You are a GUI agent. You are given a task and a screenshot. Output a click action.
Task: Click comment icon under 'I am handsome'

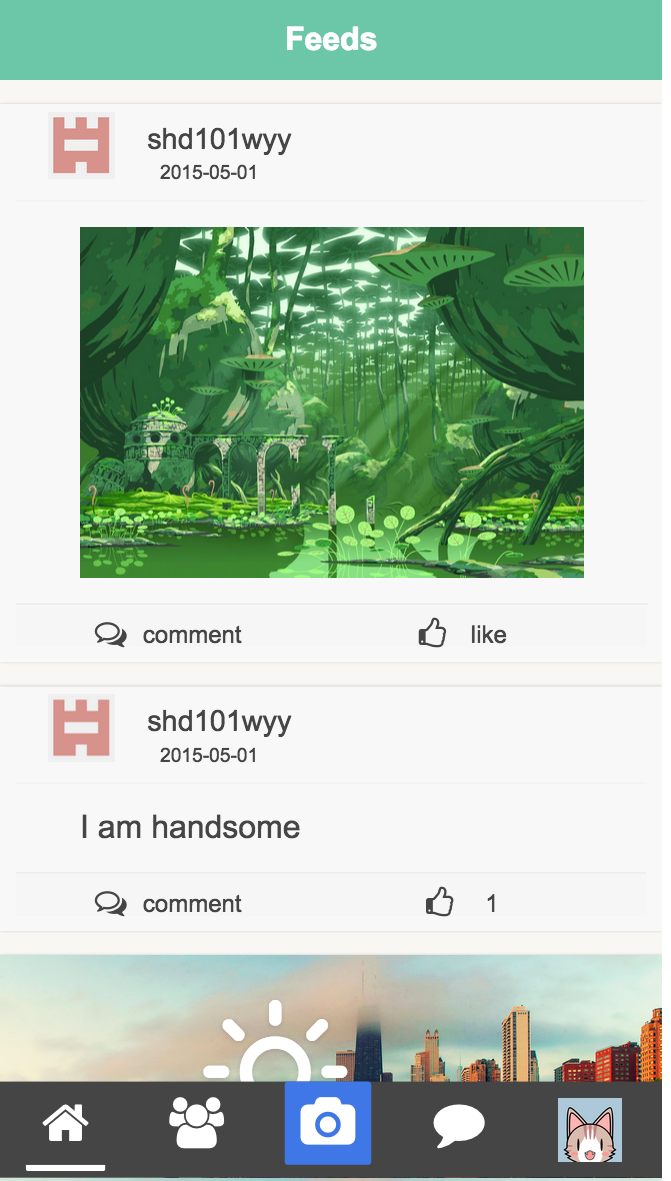pos(111,903)
